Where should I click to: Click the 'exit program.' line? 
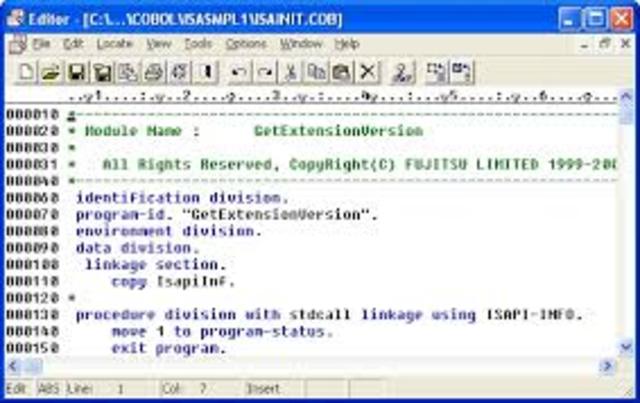click(x=169, y=348)
